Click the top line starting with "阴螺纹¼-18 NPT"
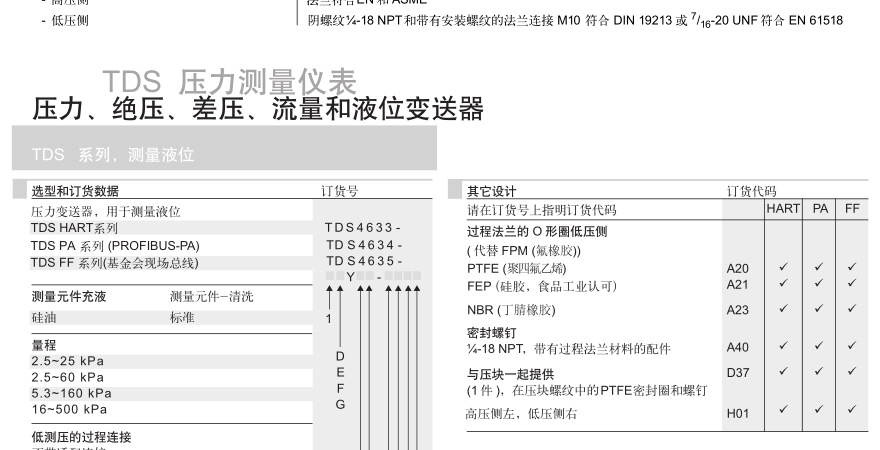This screenshot has height=450, width=880. tap(575, 21)
